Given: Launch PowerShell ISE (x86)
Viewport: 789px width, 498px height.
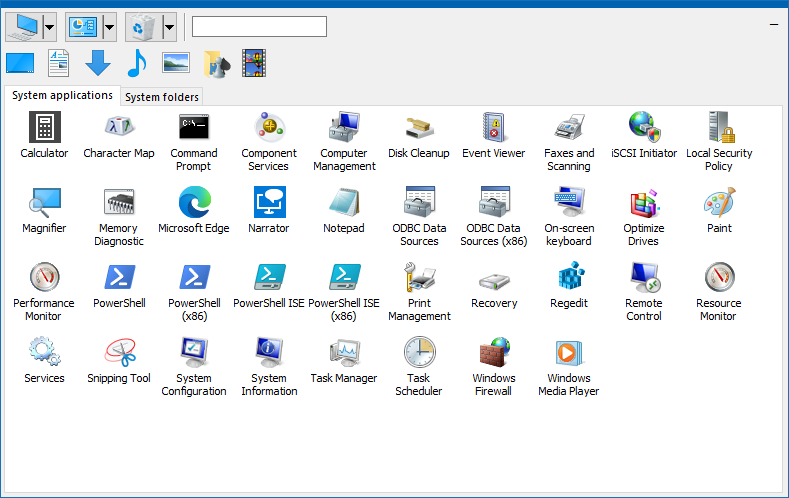Looking at the screenshot, I should (x=344, y=278).
